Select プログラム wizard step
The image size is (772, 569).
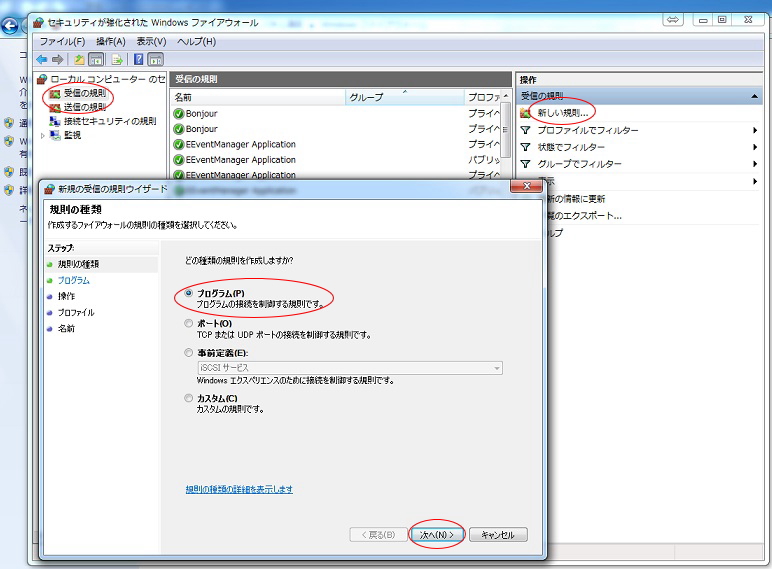pos(74,281)
